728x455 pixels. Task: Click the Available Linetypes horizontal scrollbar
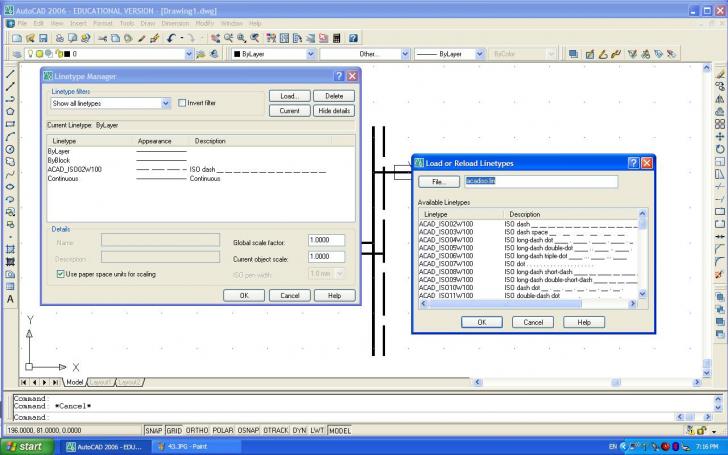pos(528,304)
